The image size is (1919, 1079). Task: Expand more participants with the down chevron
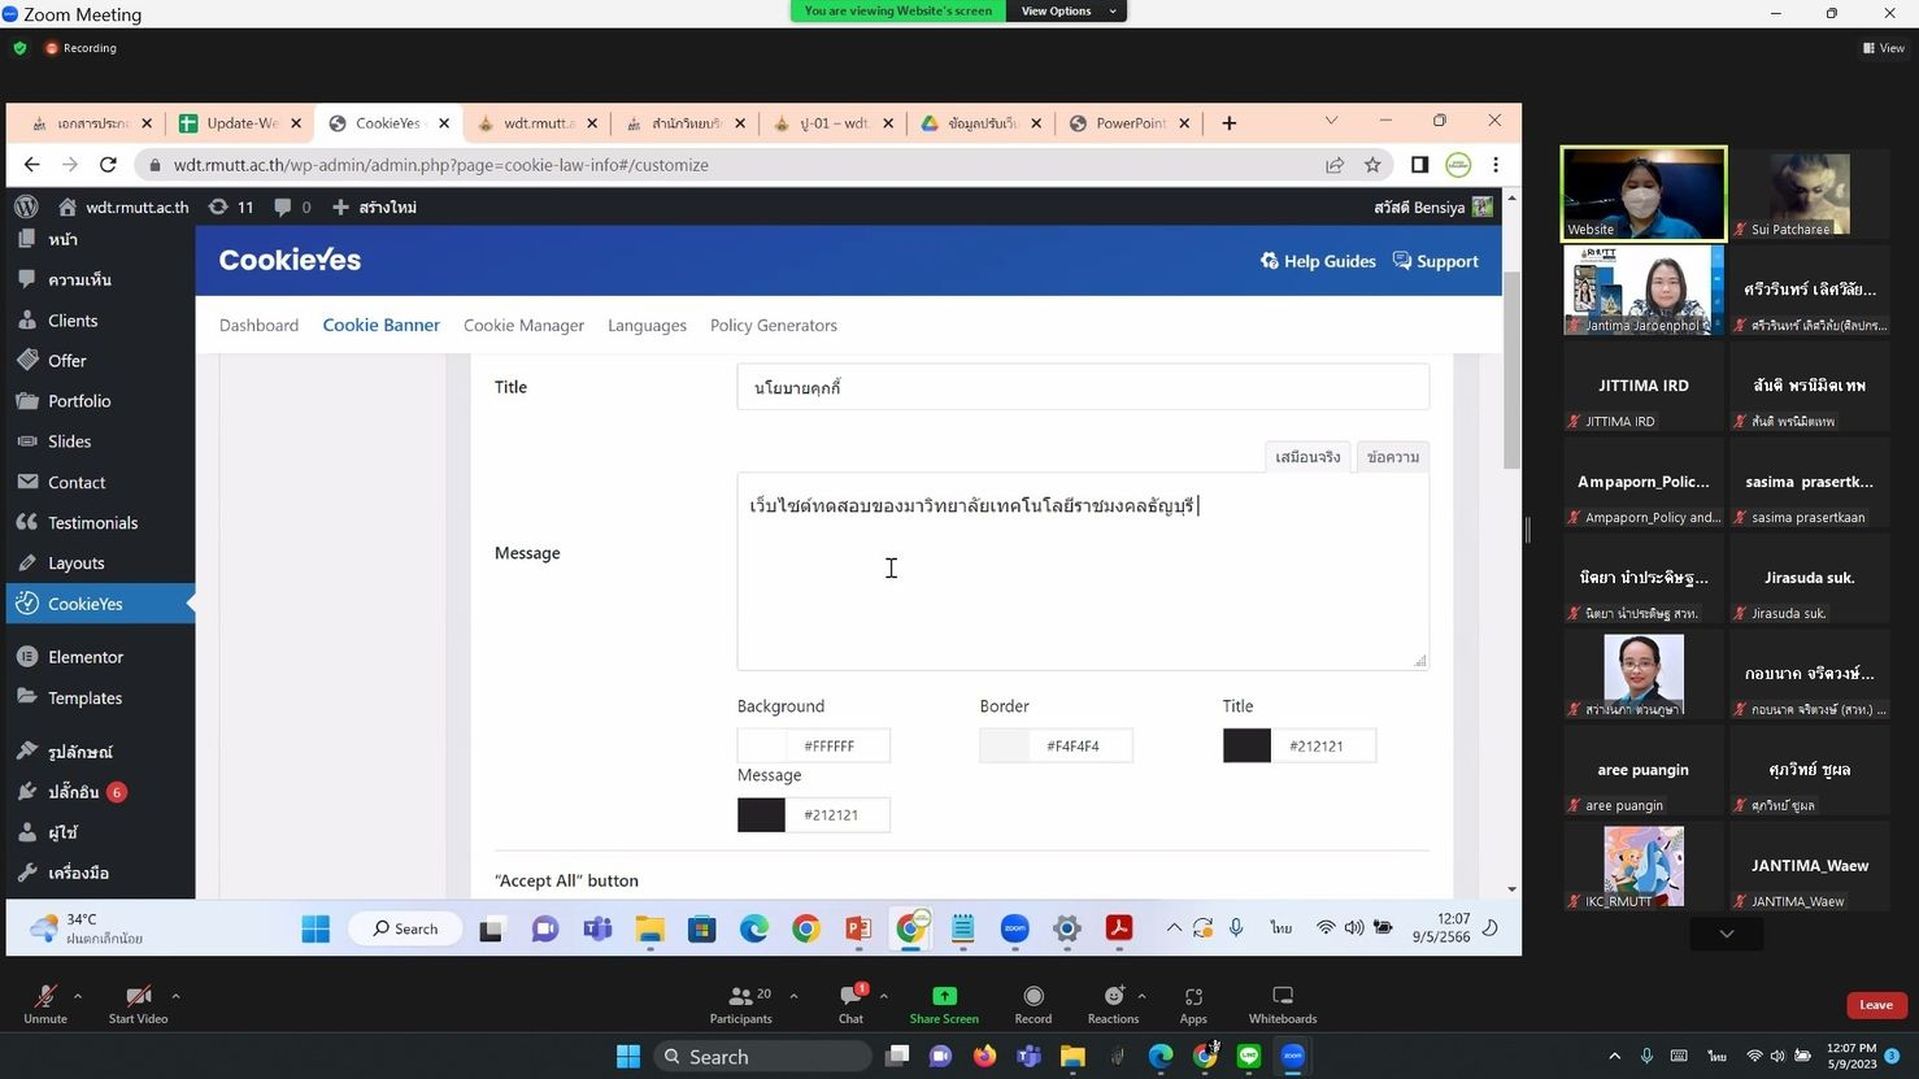point(1726,934)
